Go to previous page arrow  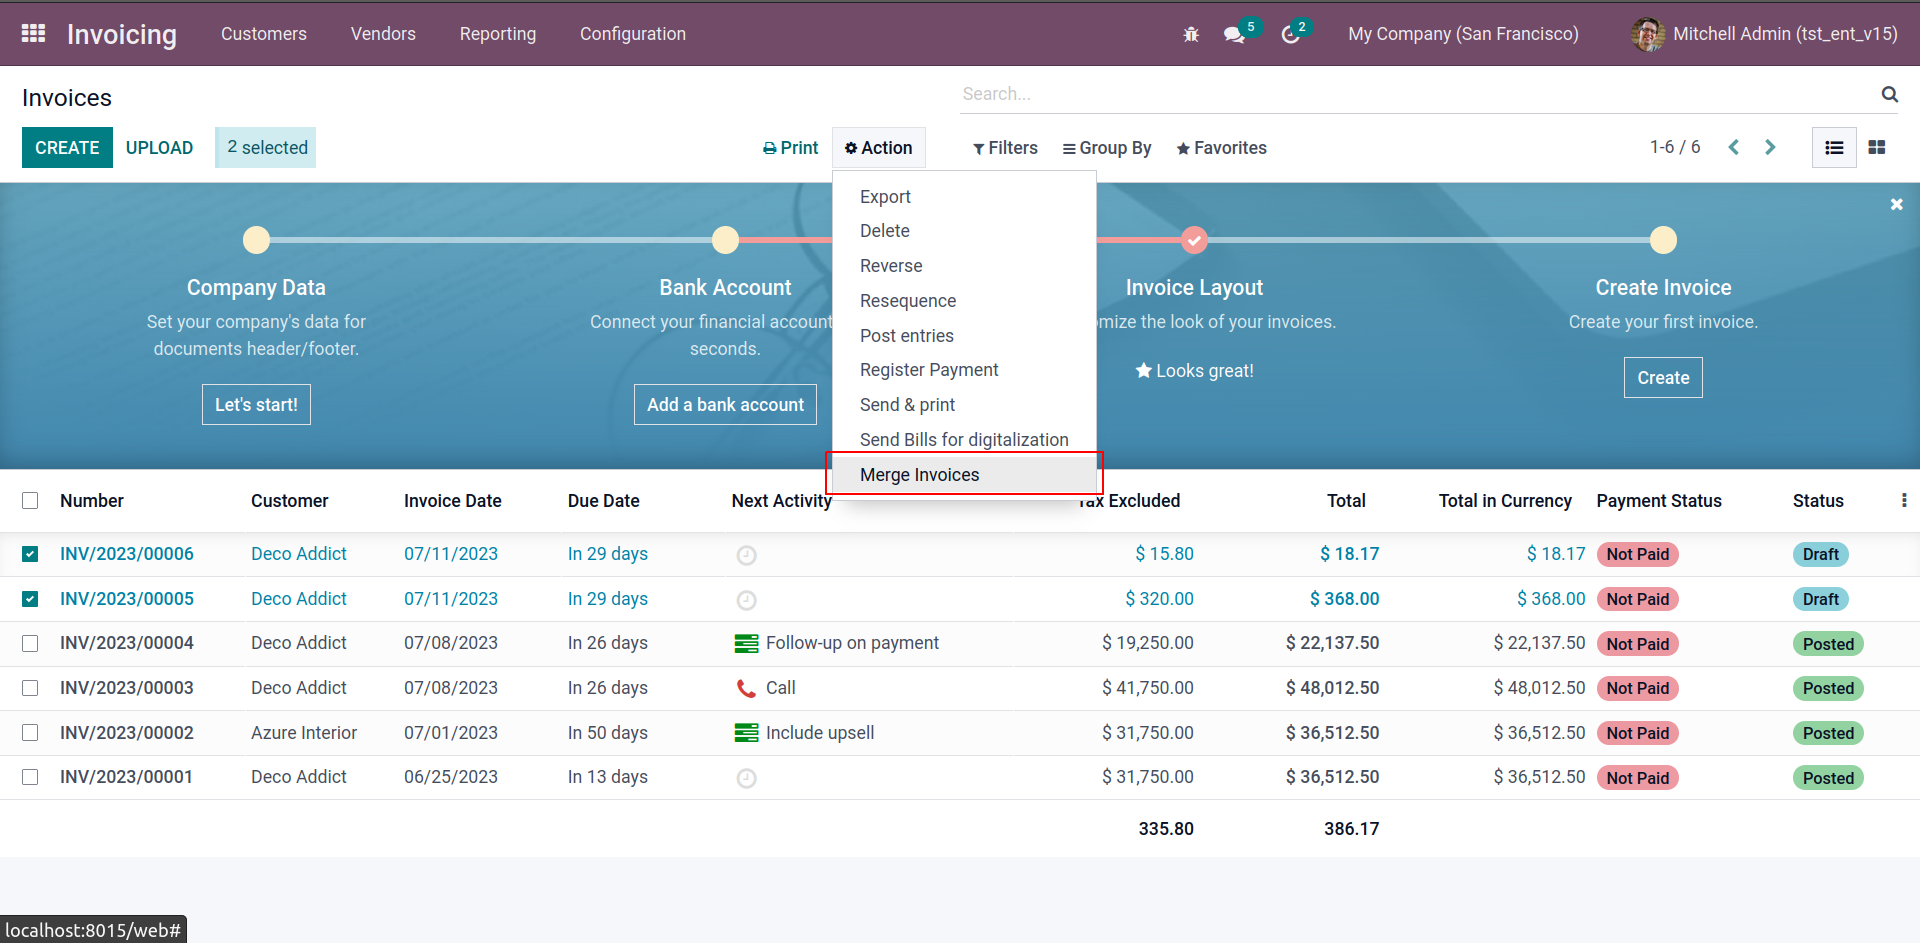1734,147
